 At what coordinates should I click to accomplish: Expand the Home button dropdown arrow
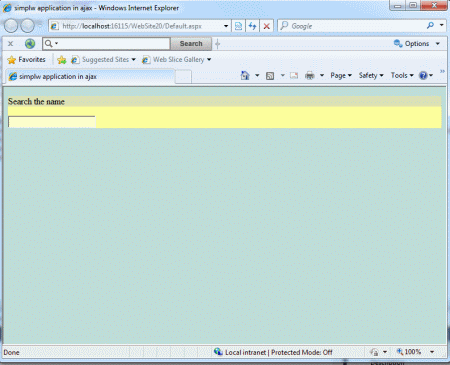[x=257, y=76]
